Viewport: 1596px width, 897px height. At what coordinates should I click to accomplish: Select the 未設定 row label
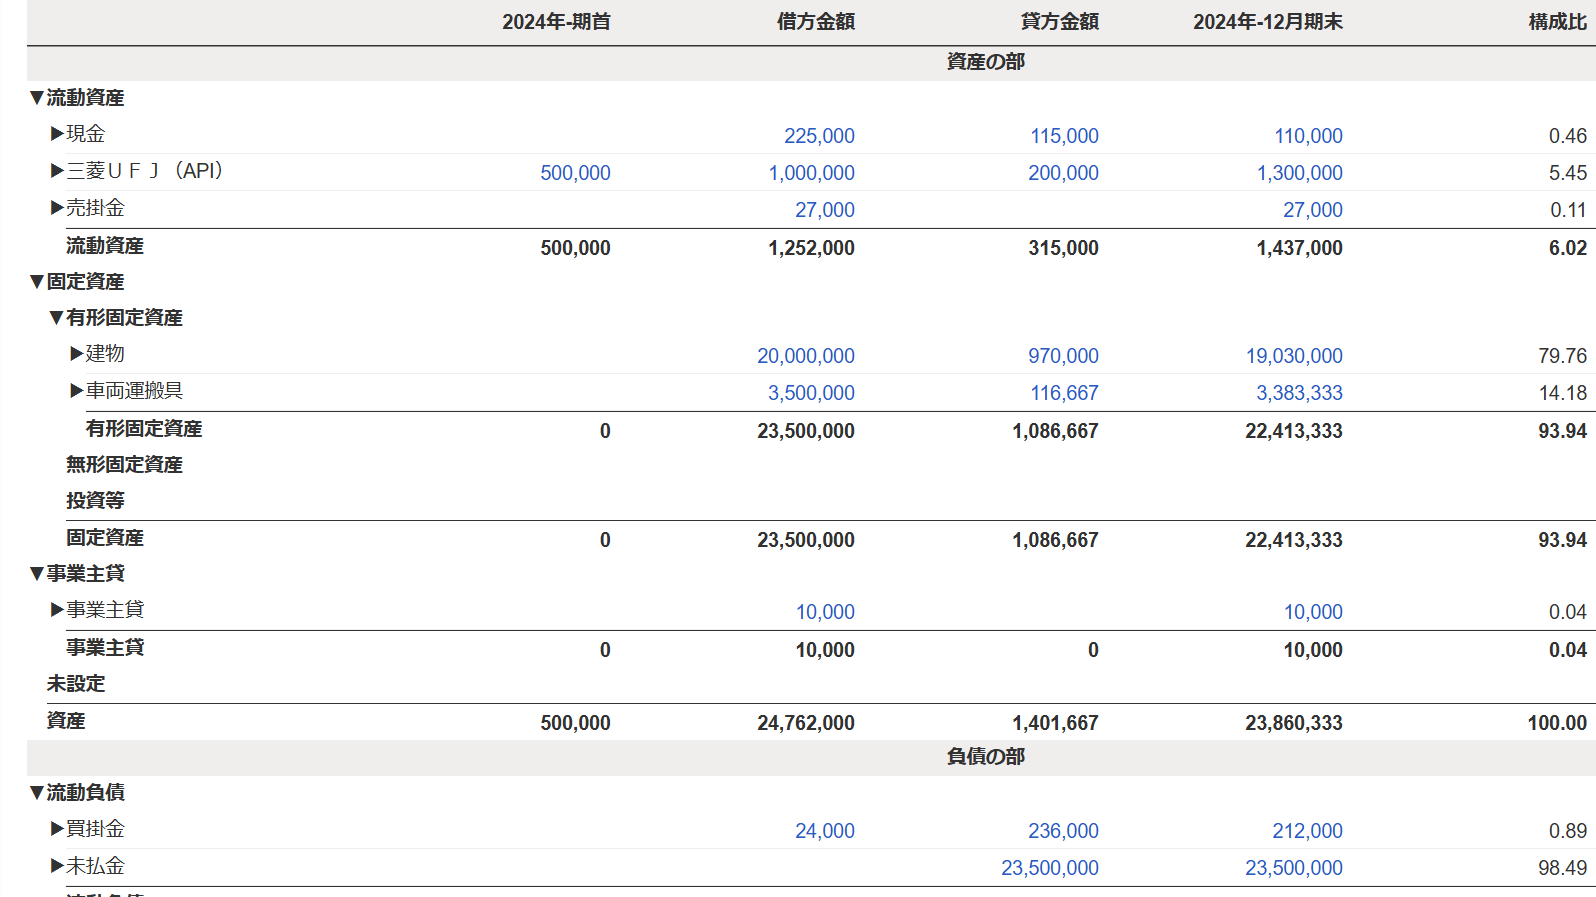tap(76, 684)
